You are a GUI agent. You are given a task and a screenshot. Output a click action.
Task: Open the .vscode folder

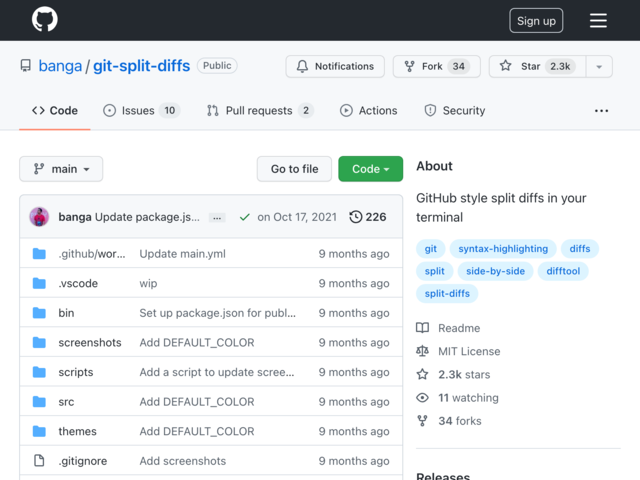tap(78, 283)
